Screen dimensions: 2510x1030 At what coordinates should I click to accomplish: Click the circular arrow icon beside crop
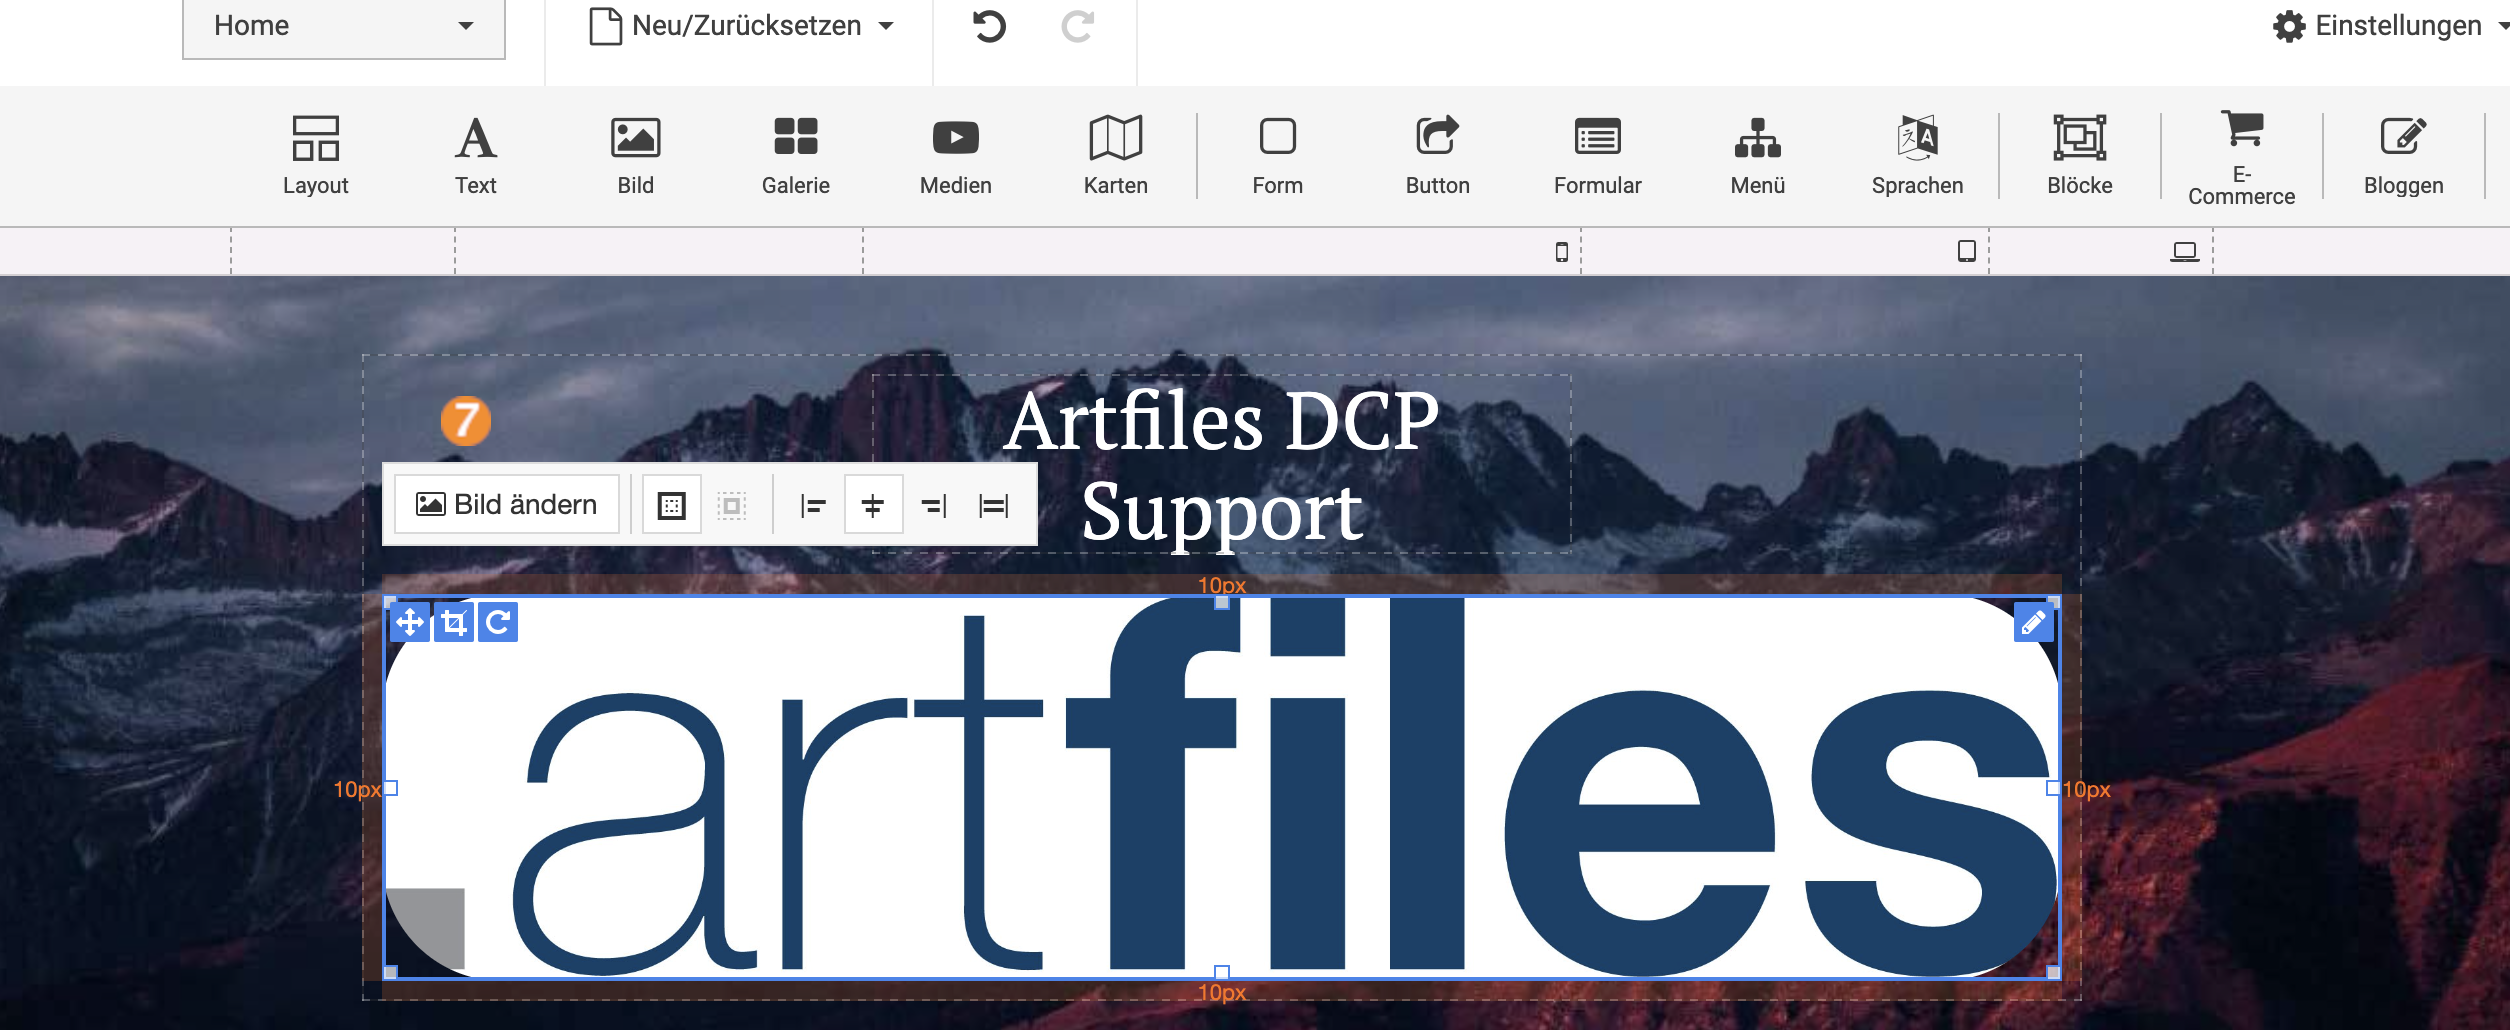click(x=497, y=622)
